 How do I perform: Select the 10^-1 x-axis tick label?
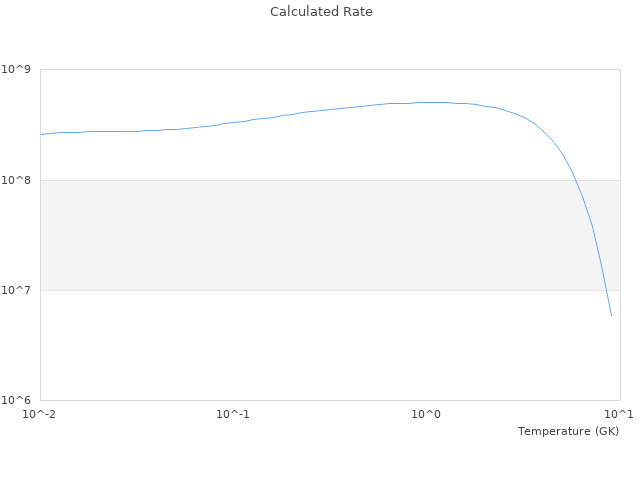233,414
